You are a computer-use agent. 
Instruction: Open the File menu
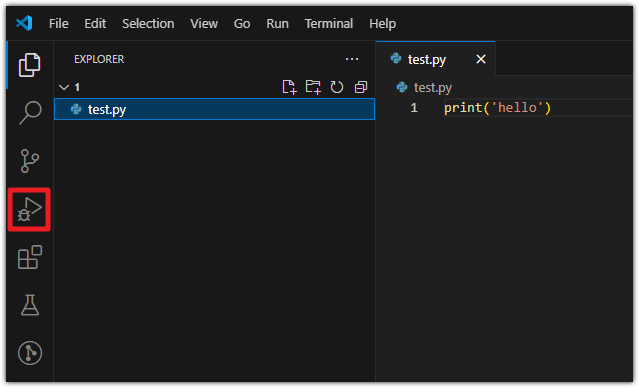pos(59,24)
